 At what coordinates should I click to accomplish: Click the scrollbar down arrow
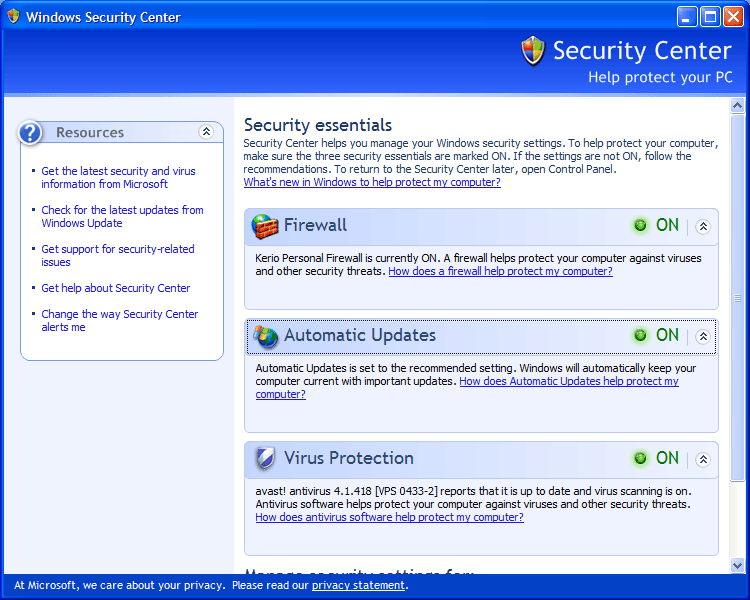[x=737, y=565]
